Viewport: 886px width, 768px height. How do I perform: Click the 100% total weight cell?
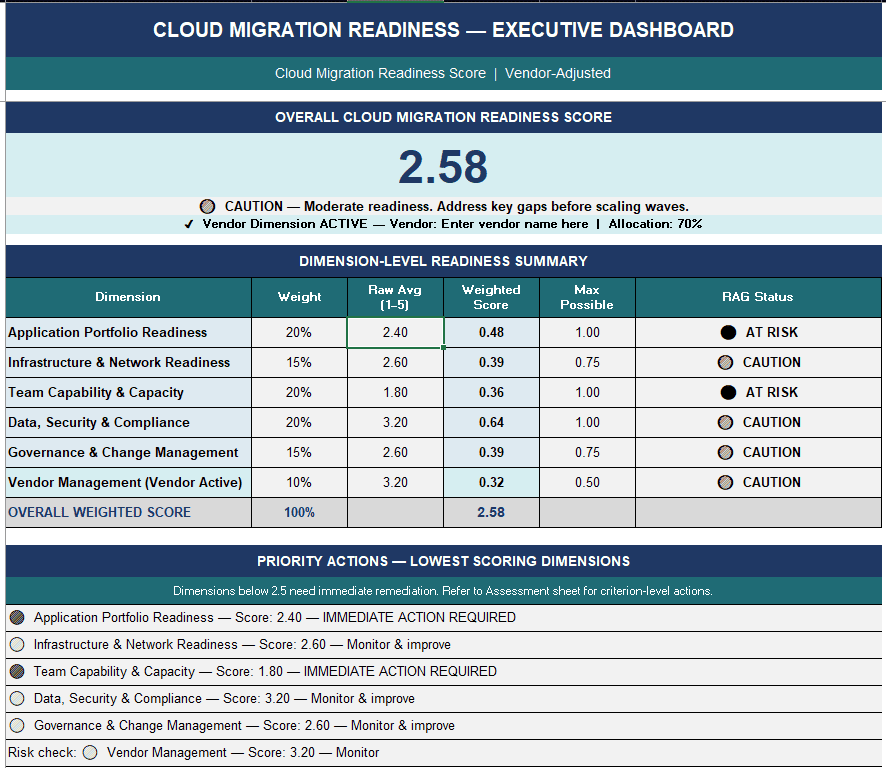click(299, 512)
